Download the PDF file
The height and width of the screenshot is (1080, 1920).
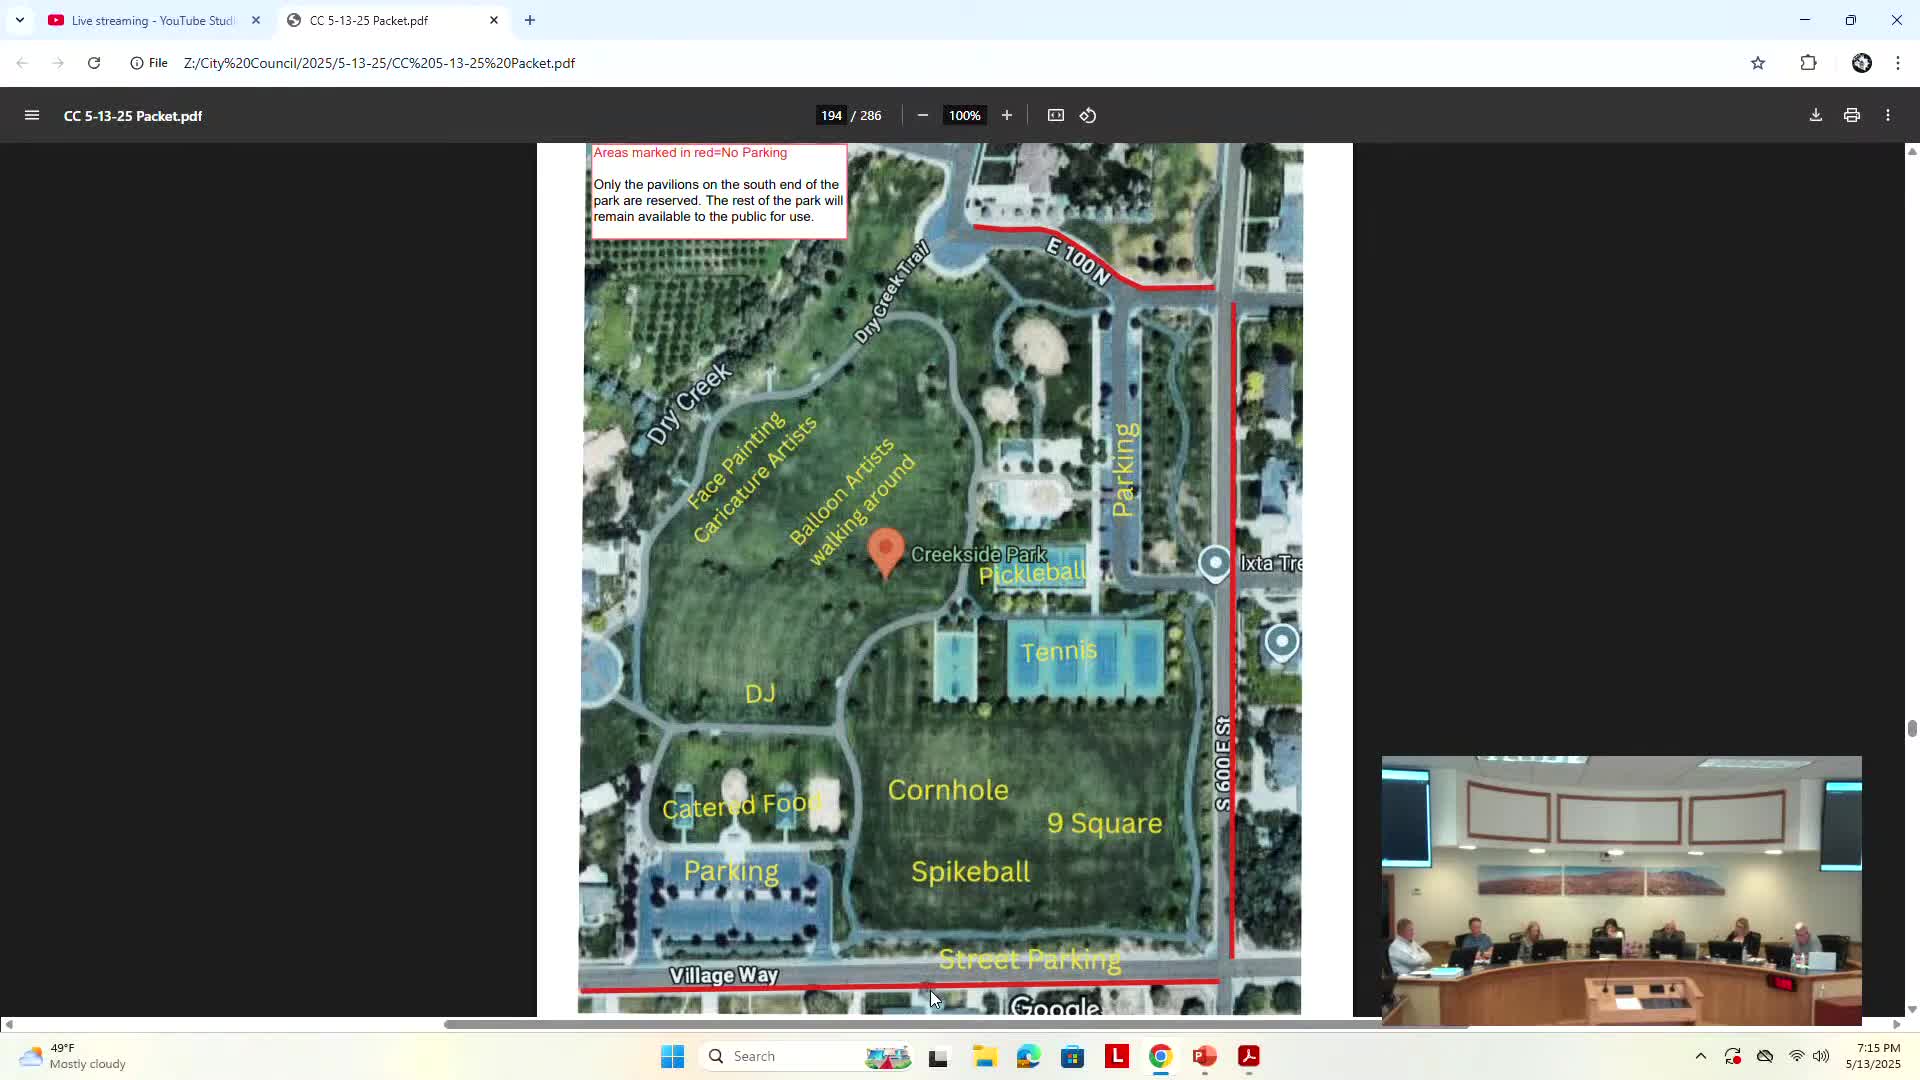tap(1815, 116)
